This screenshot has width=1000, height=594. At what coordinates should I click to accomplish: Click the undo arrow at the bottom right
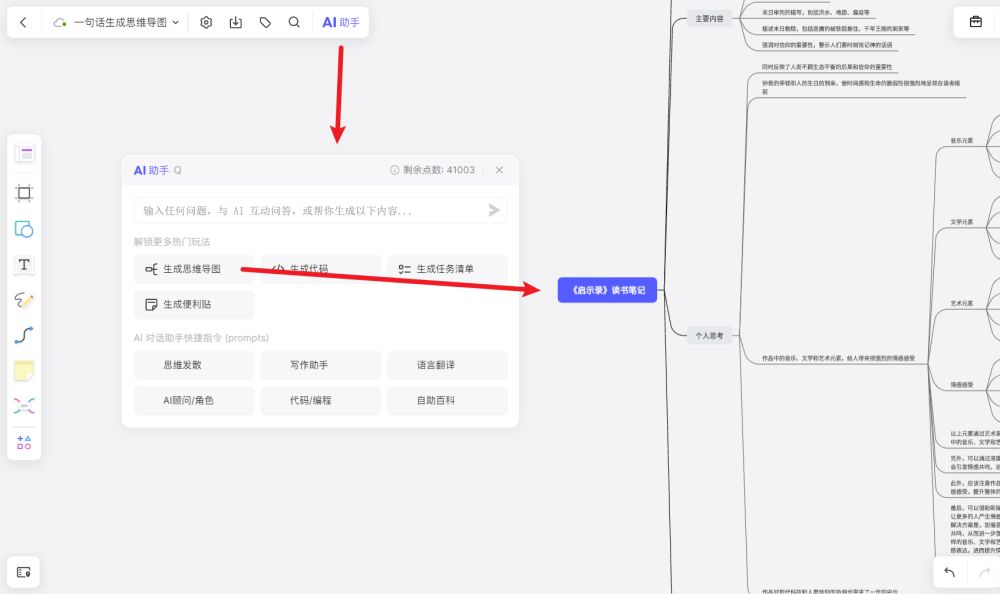click(948, 572)
